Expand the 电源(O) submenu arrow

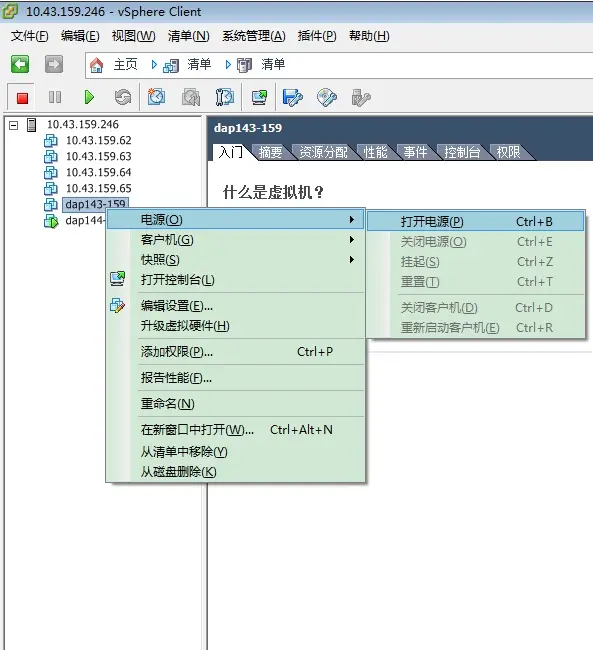coord(352,219)
